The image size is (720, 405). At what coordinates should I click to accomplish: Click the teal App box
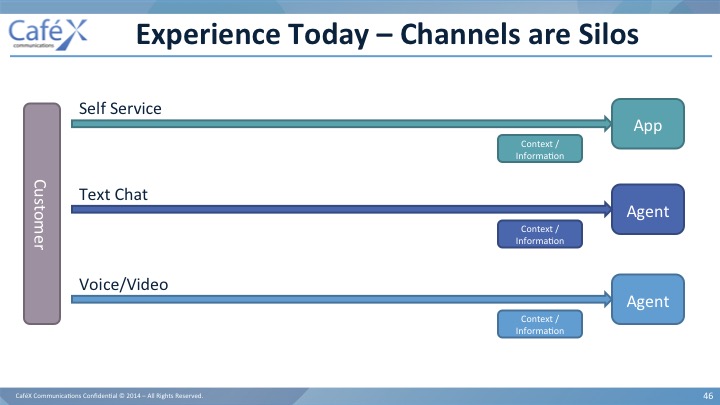[x=648, y=124]
